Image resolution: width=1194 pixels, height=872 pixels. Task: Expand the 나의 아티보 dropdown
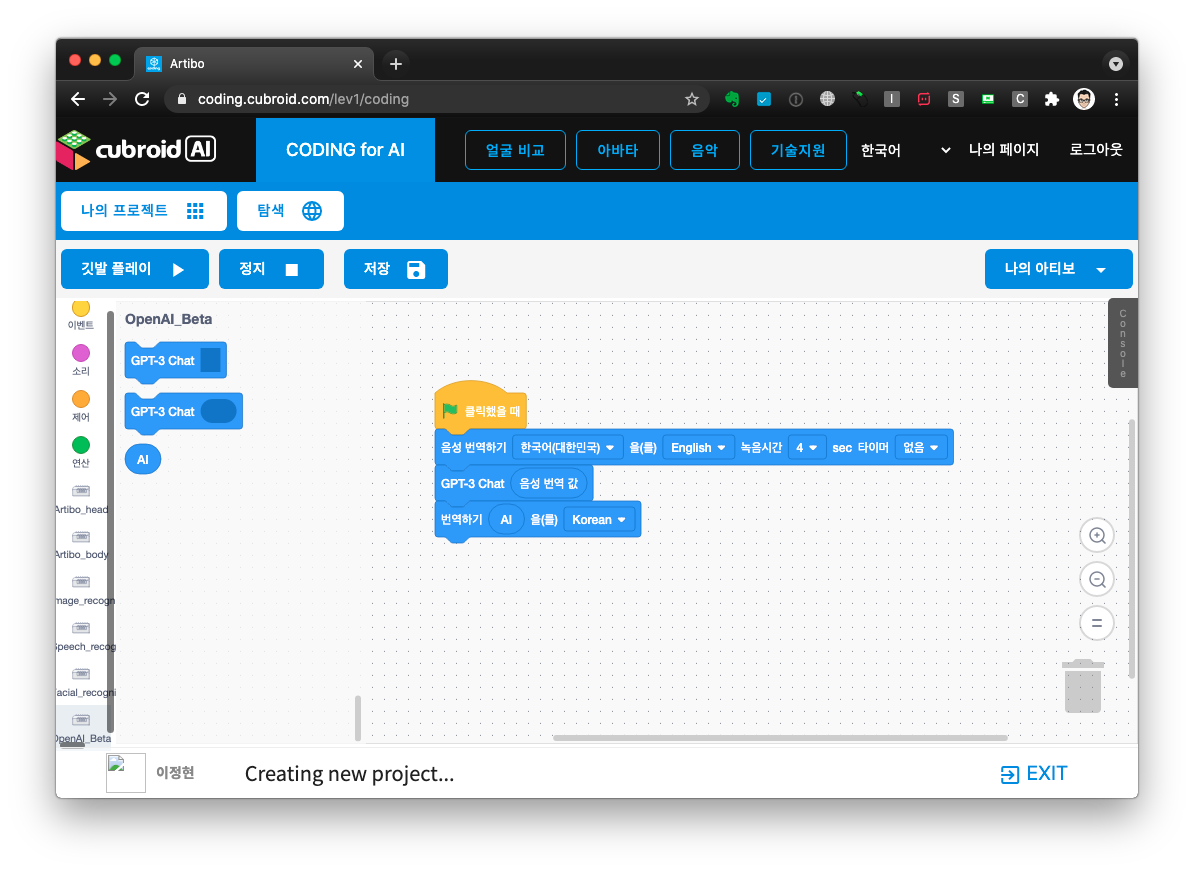[x=1058, y=269]
